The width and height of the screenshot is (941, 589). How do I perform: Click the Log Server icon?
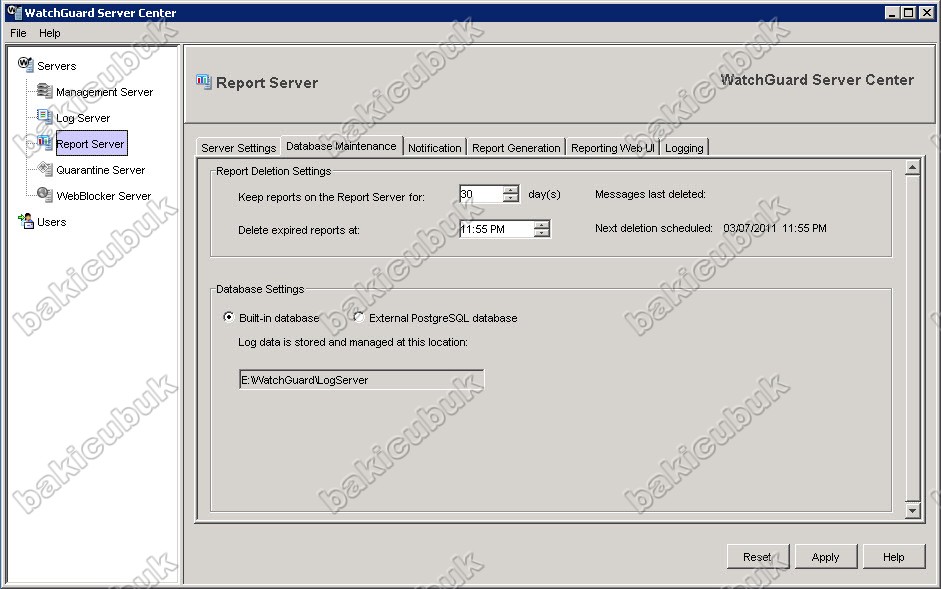[x=44, y=116]
